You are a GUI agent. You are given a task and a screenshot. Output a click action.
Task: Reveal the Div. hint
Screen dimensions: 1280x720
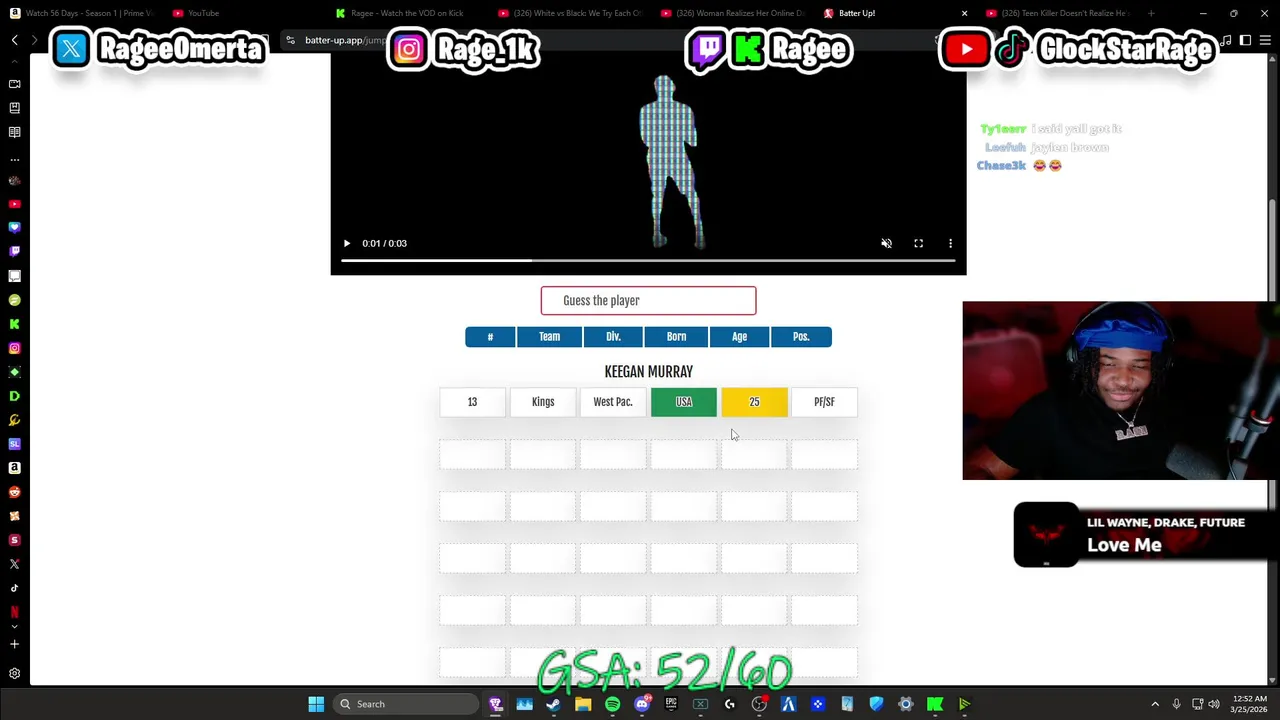coord(613,337)
